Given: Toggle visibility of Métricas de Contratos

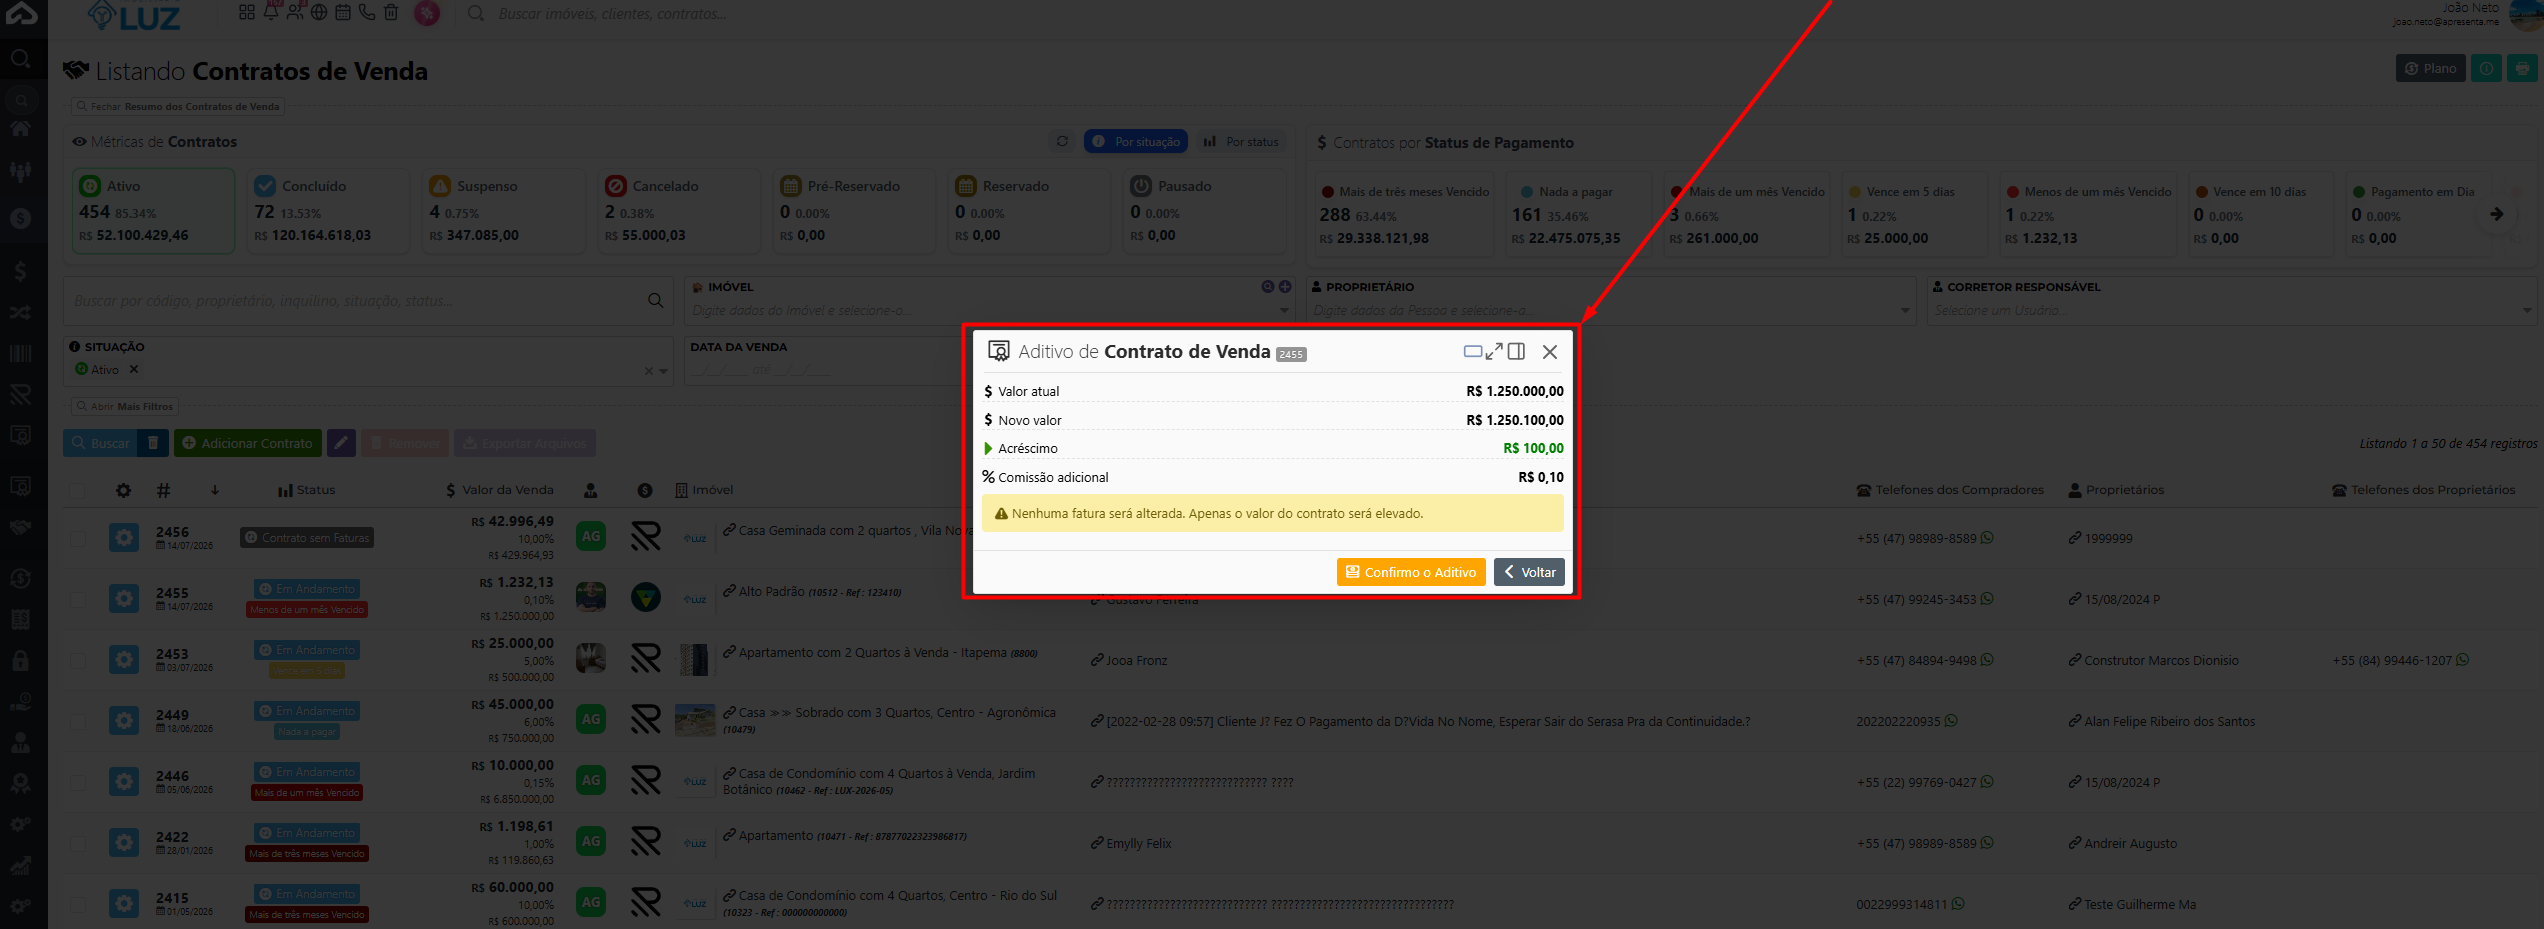Looking at the screenshot, I should point(79,142).
